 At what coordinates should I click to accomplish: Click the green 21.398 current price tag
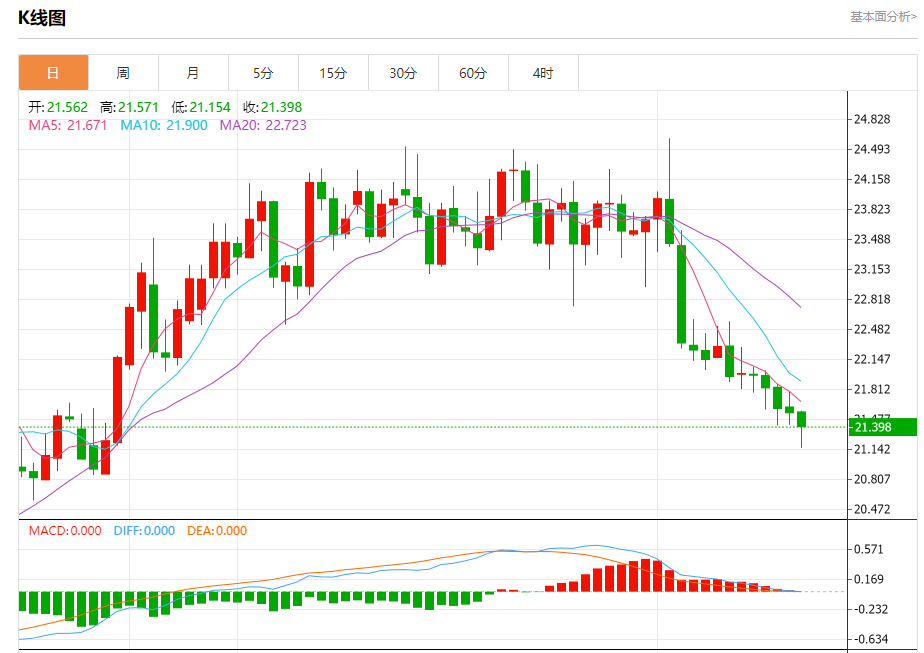point(883,427)
